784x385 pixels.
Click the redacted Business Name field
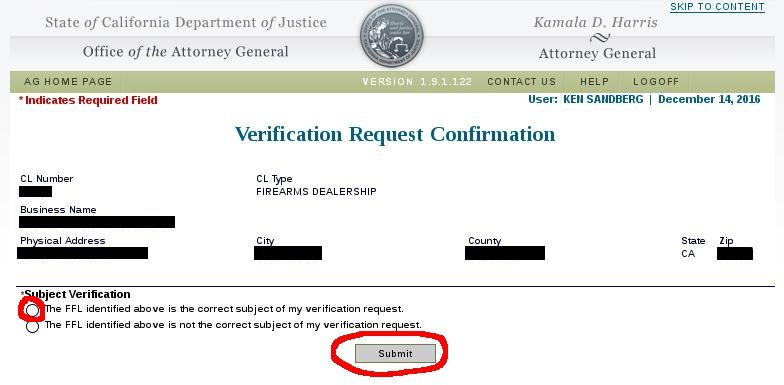click(x=97, y=222)
